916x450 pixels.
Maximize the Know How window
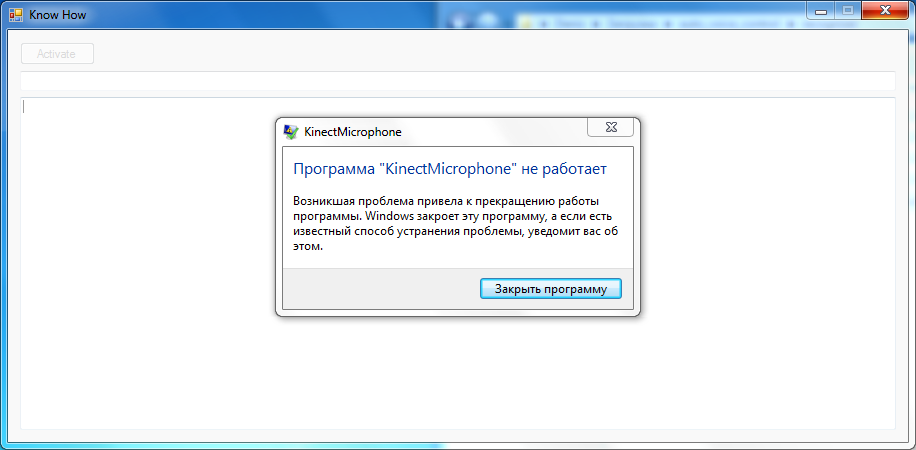(x=848, y=10)
